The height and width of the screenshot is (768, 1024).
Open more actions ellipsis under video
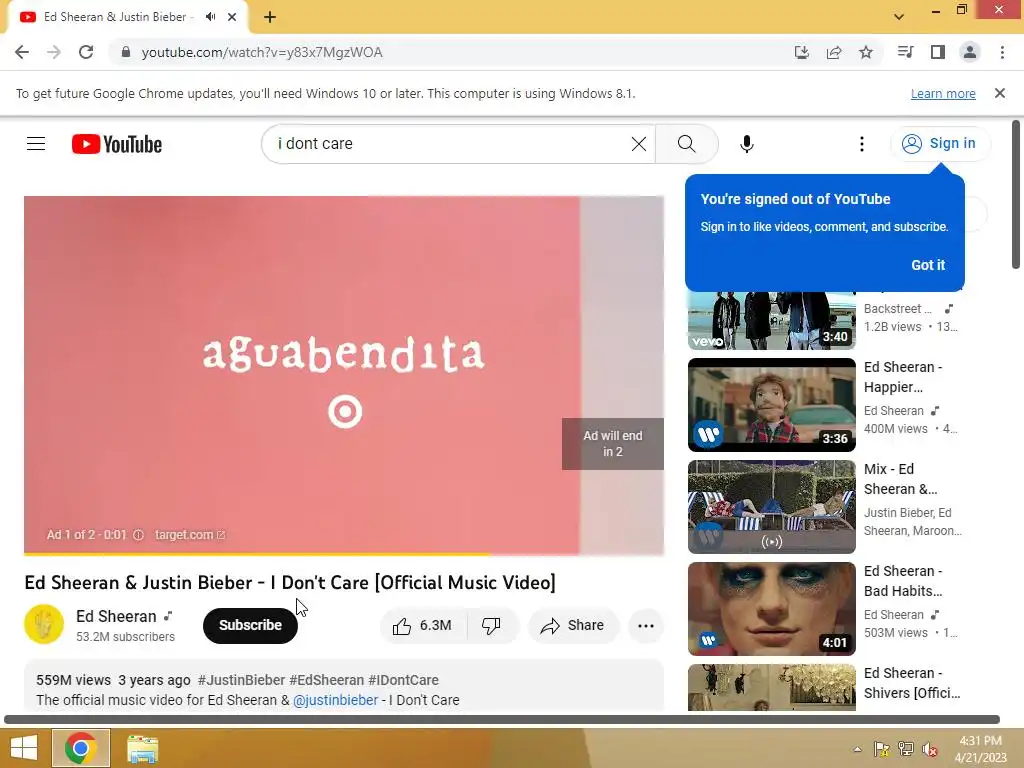pos(646,626)
